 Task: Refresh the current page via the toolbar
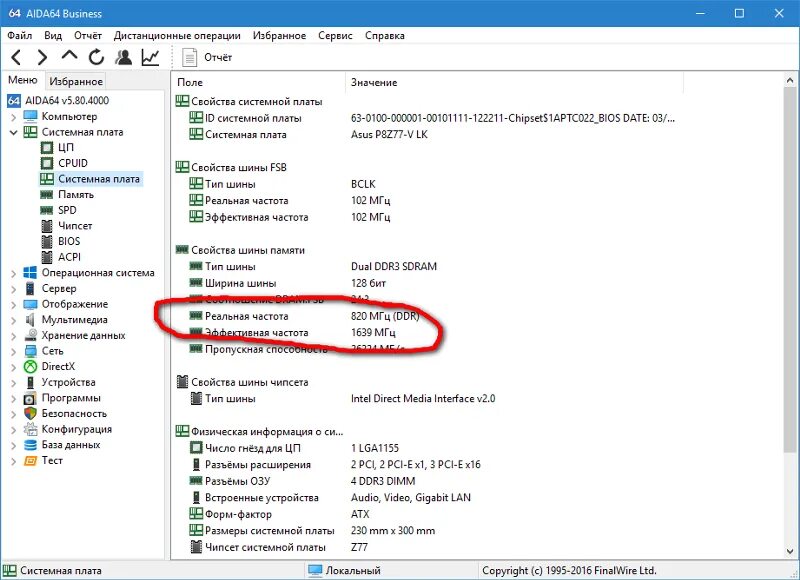point(96,57)
